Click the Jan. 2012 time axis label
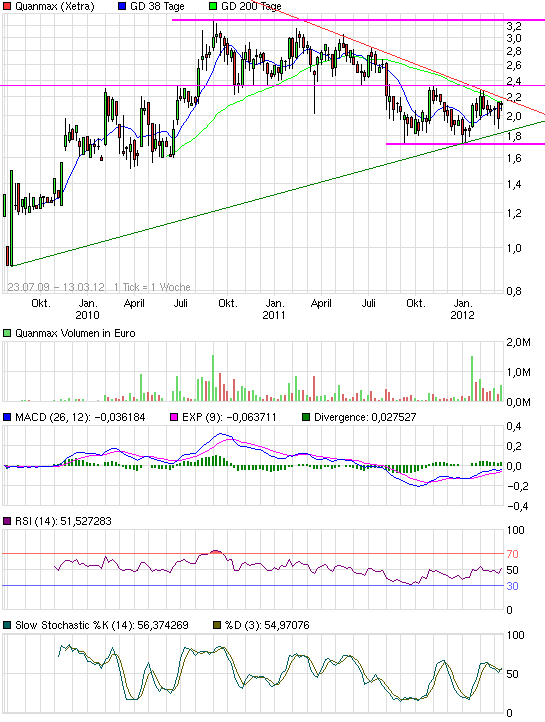This screenshot has width=545, height=722. coord(462,309)
